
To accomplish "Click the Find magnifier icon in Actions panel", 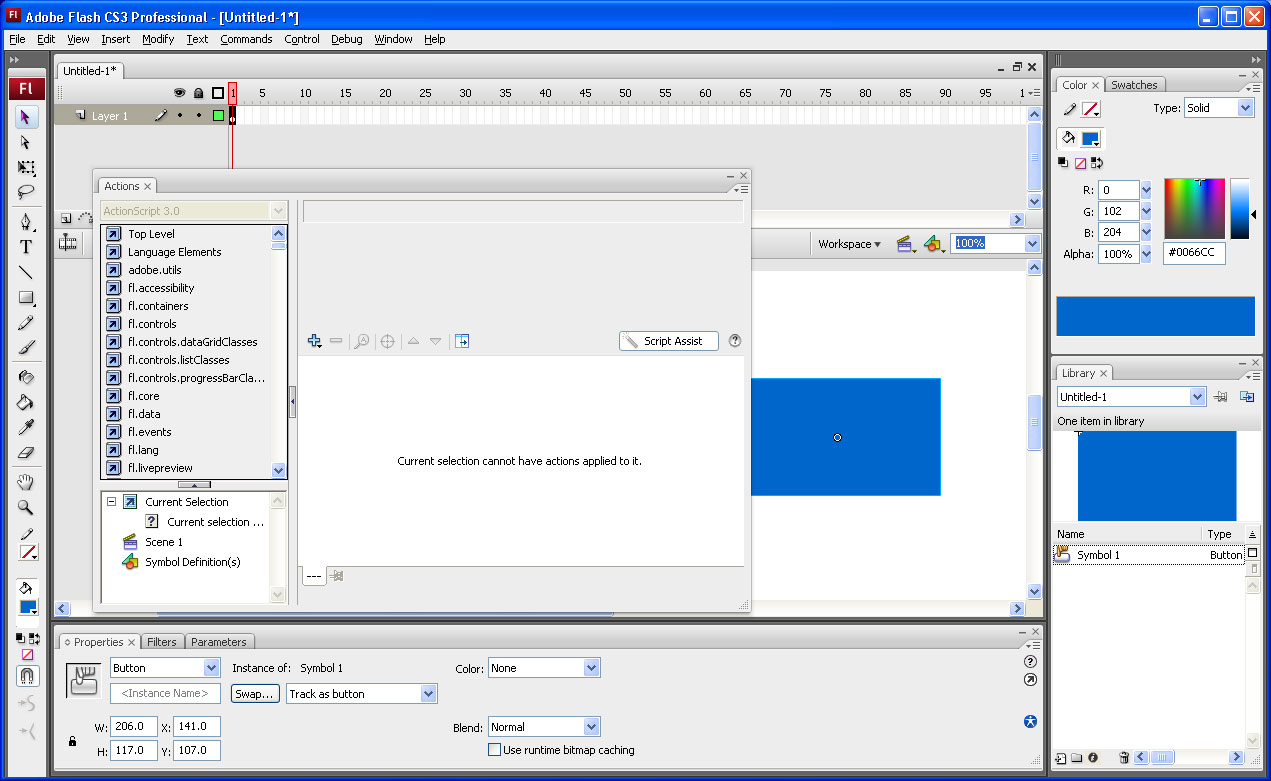I will point(361,341).
